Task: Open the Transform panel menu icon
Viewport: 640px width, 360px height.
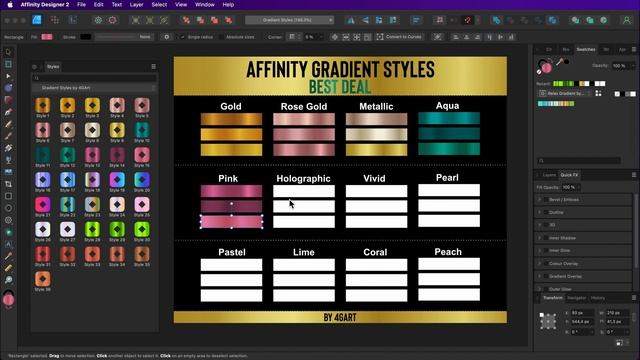Action: tap(634, 298)
